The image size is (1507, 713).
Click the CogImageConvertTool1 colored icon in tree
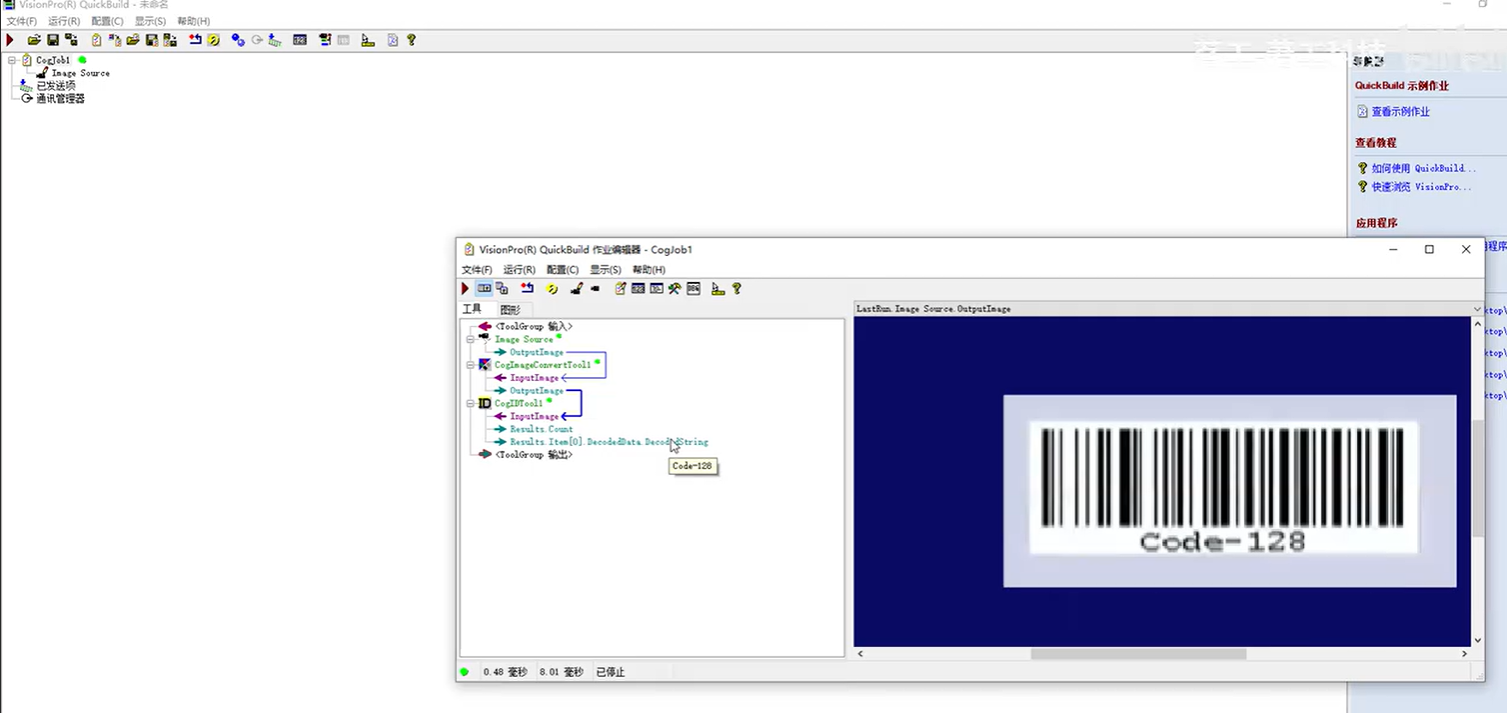tap(485, 365)
